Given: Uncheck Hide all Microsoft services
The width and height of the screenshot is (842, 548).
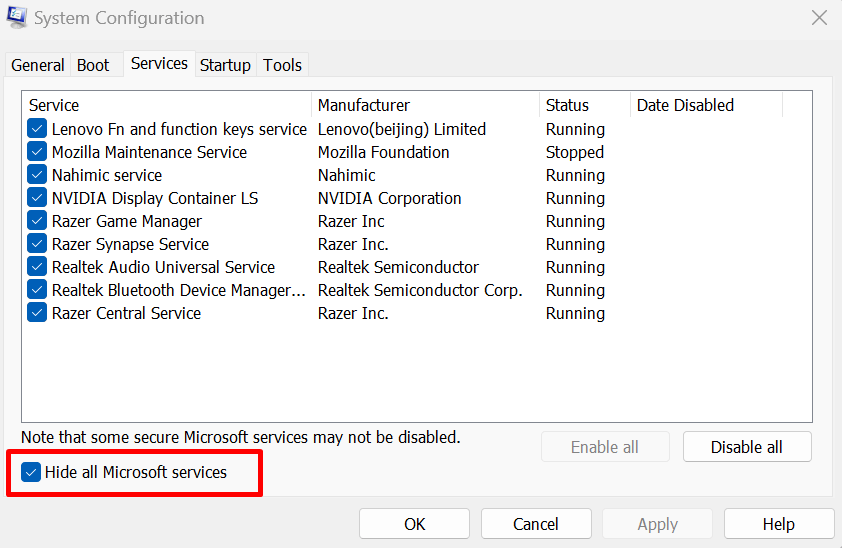Looking at the screenshot, I should 31,472.
